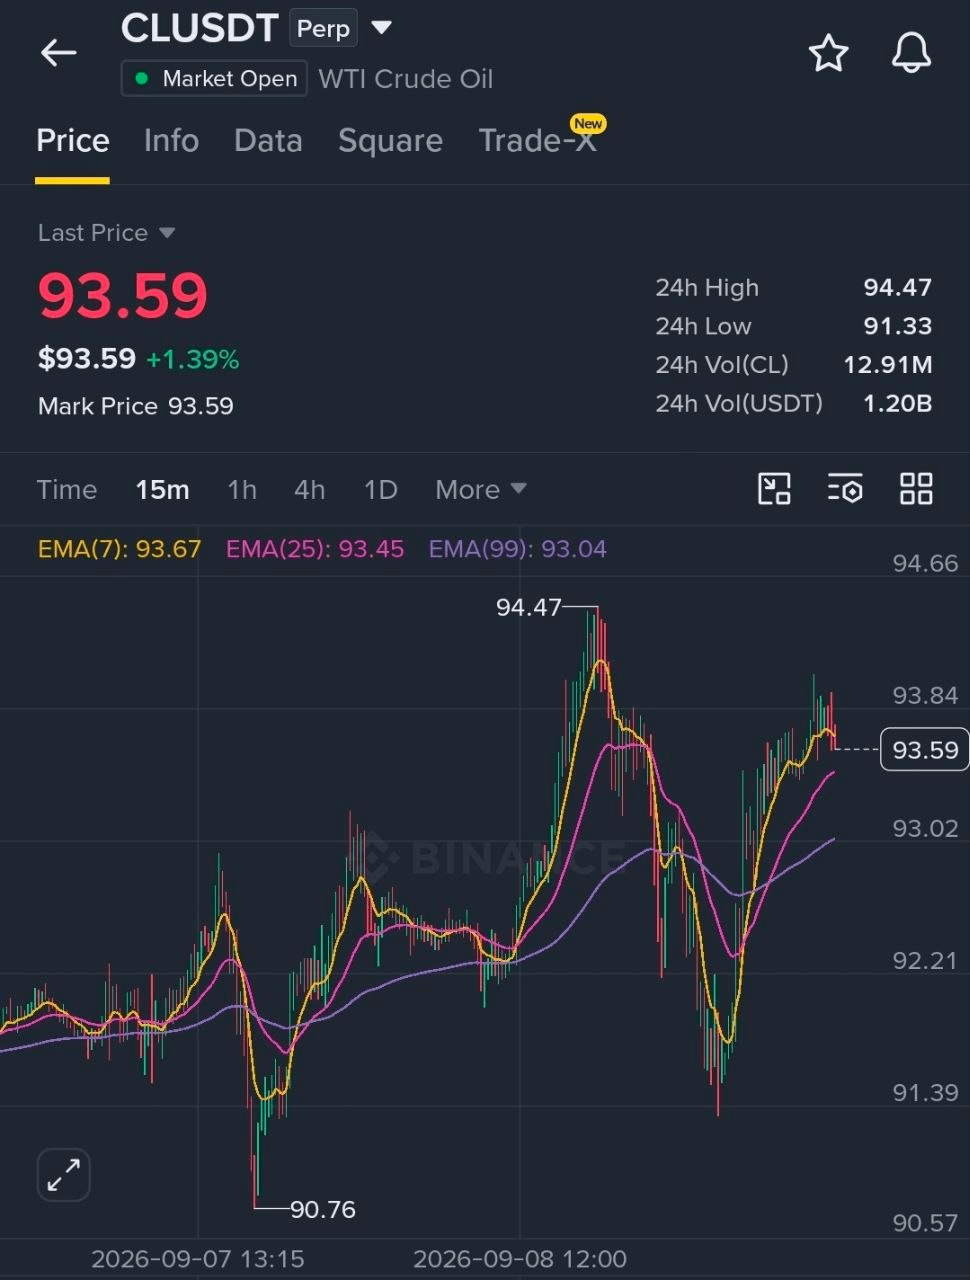
Task: Add CLUSDT to favorites with star icon
Action: [x=828, y=53]
